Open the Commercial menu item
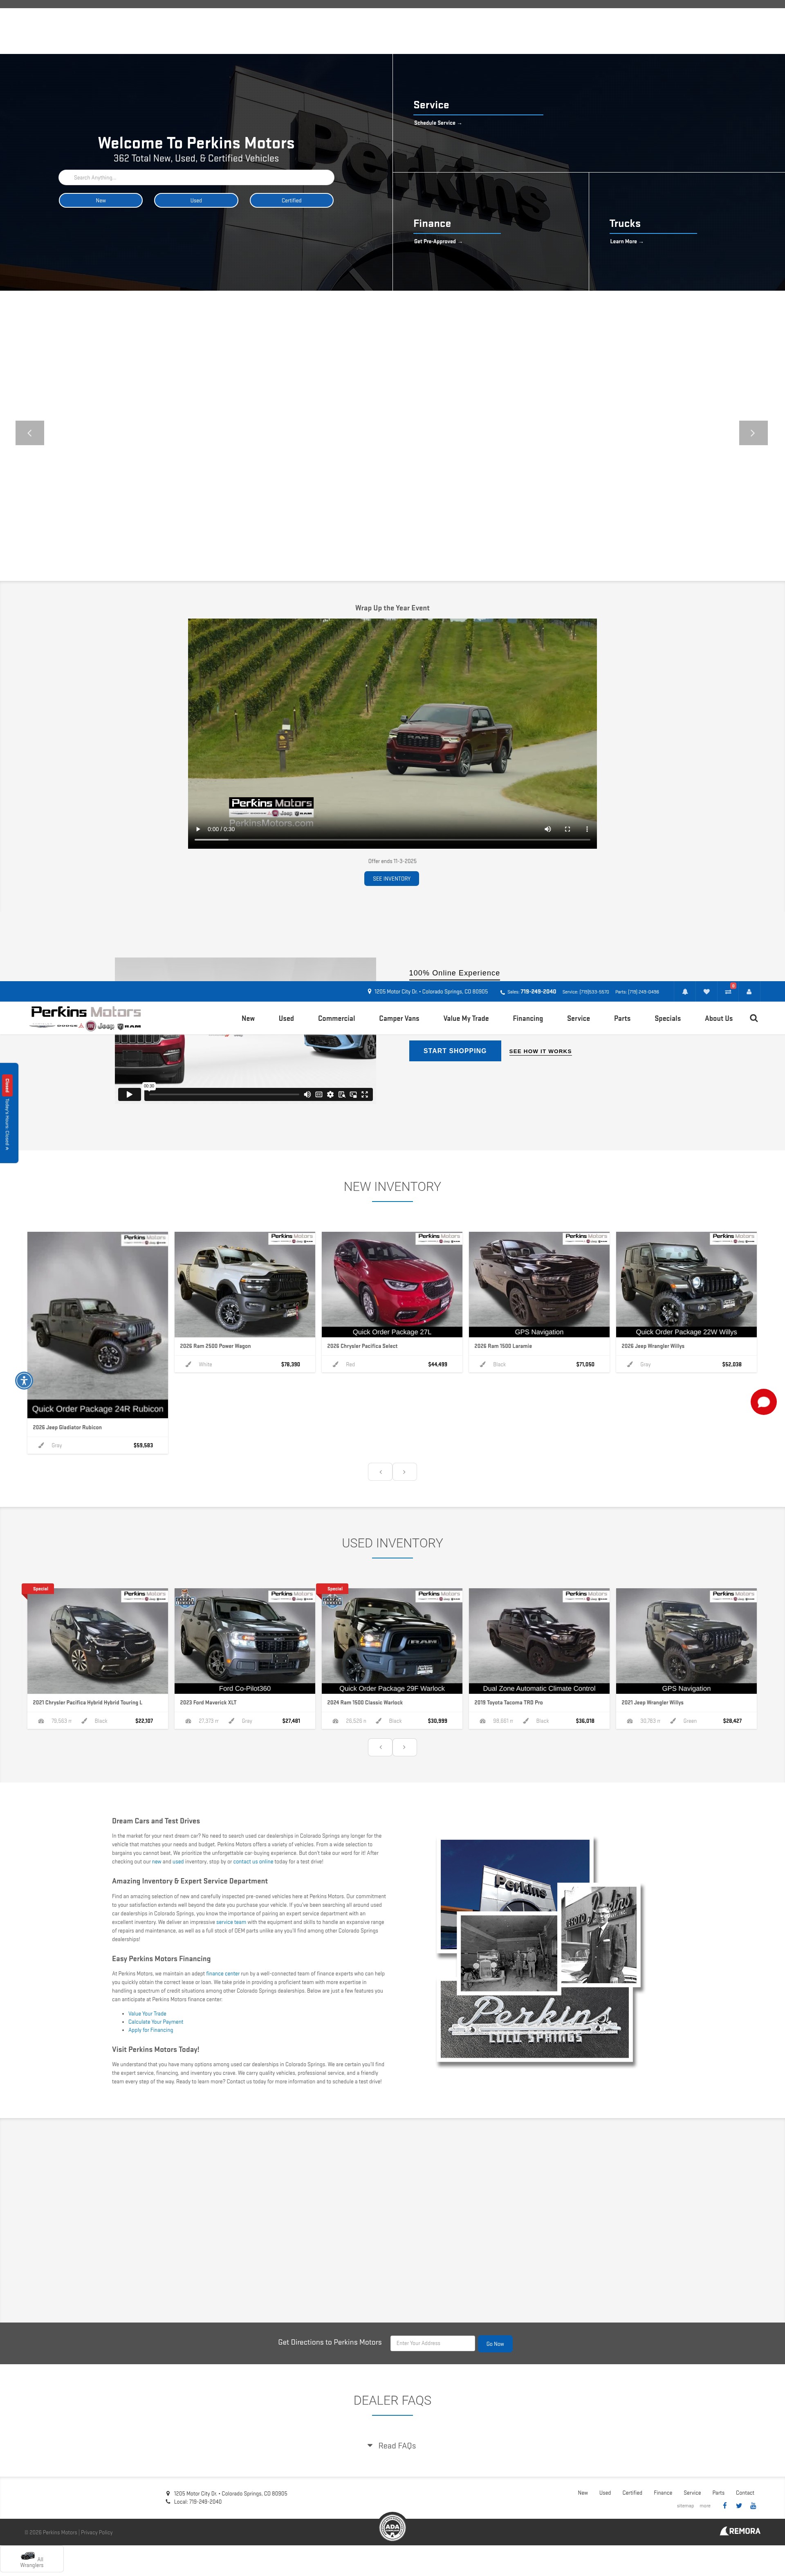 (x=336, y=1018)
